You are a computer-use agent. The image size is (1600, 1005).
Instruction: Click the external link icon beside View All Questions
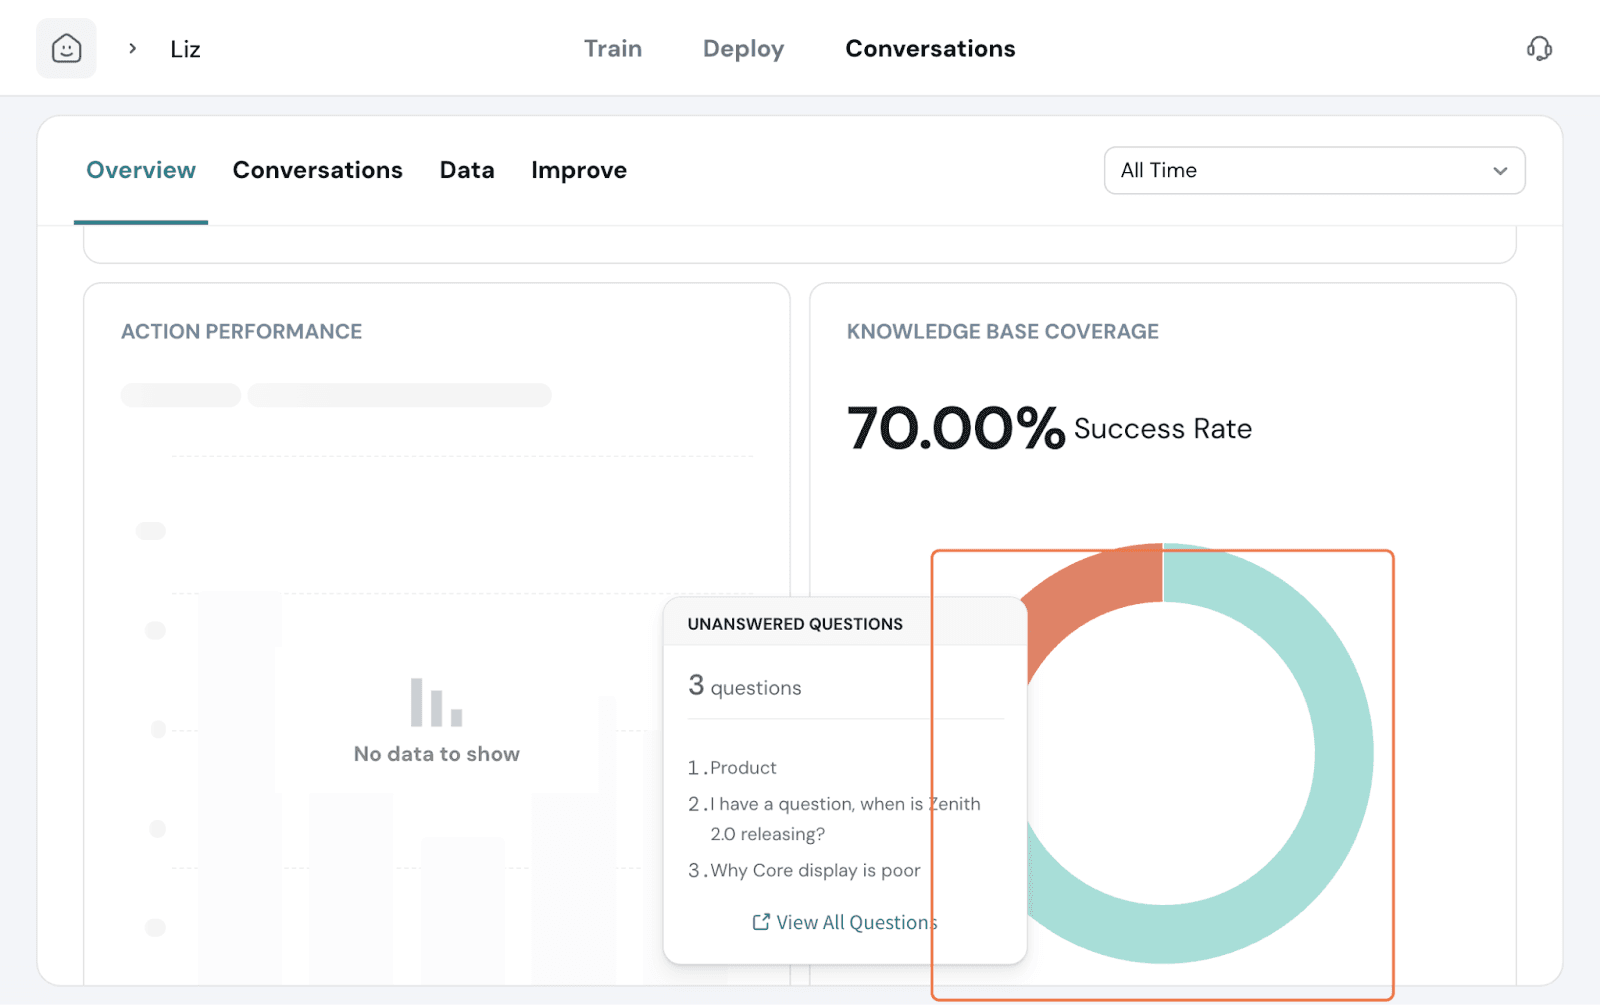coord(761,922)
